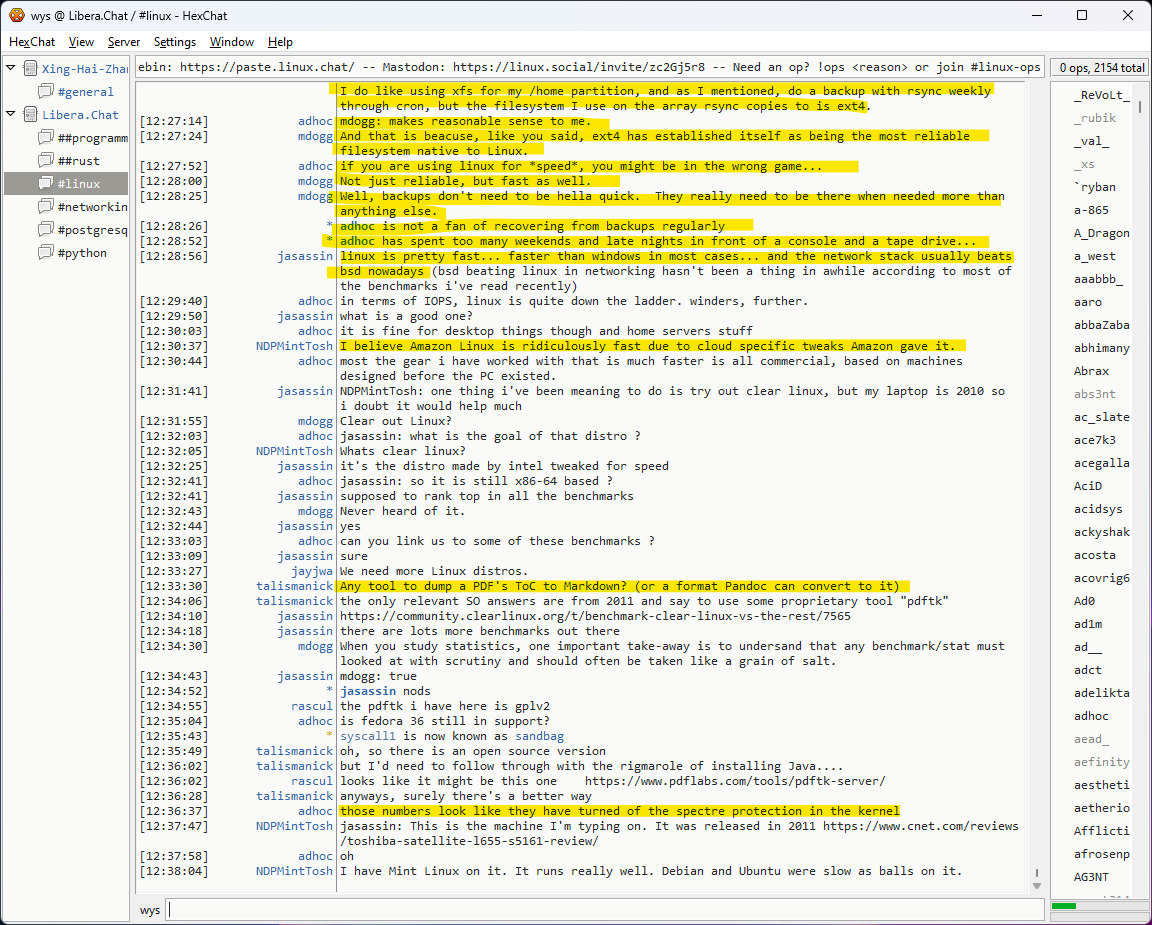Collapse the Xing-Hai-Zha server tree
Viewport: 1152px width, 925px height.
[11, 69]
